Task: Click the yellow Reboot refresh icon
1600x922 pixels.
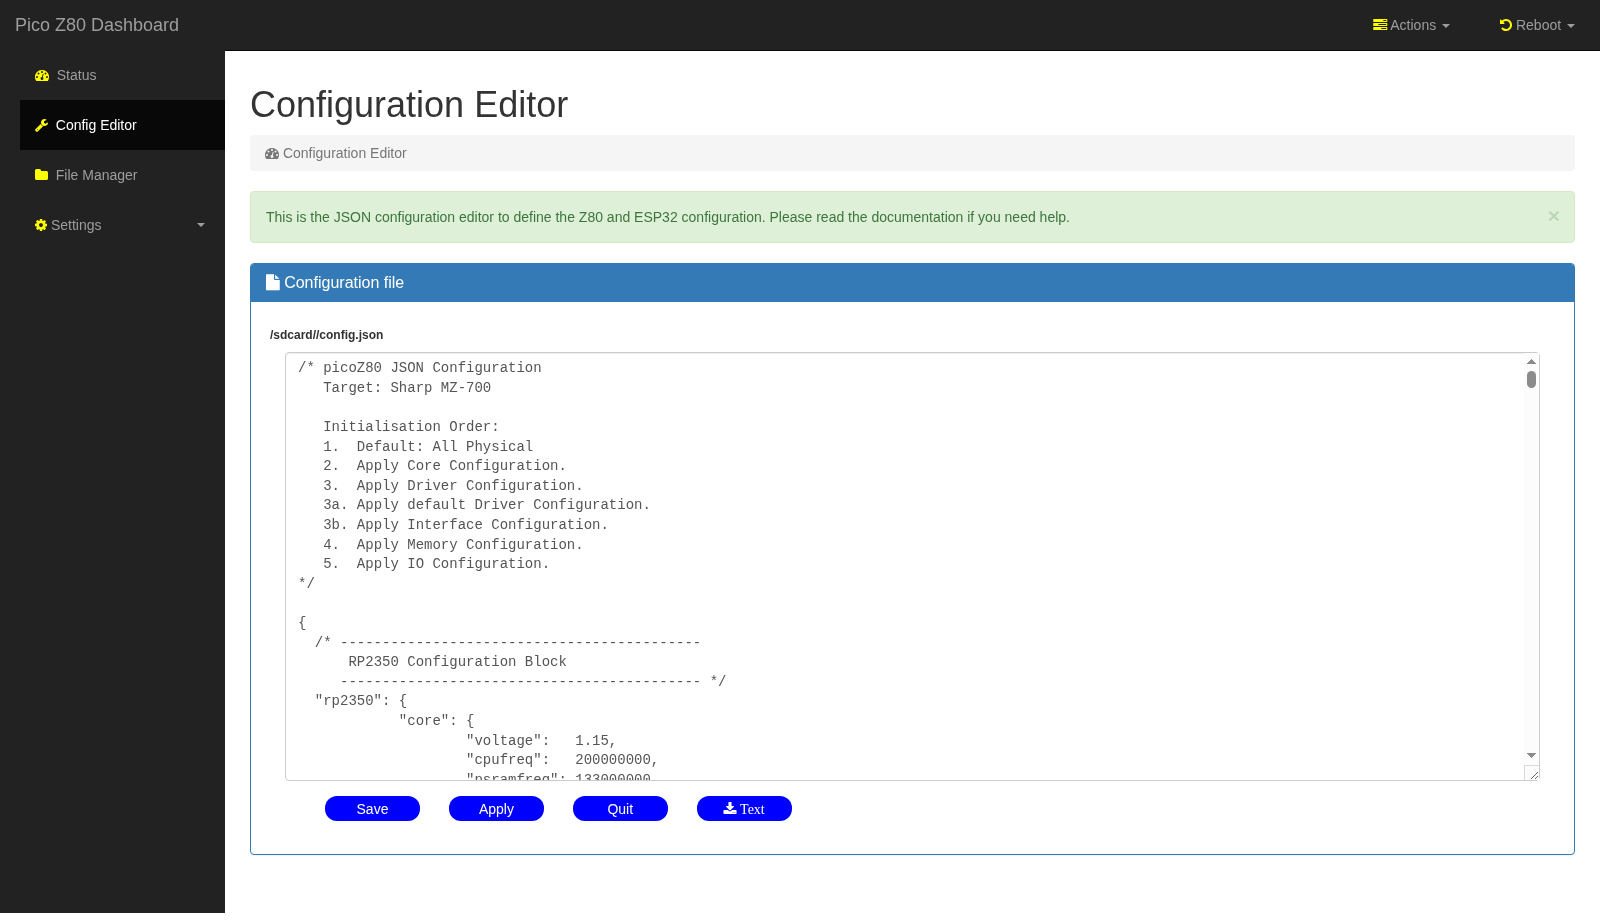Action: point(1505,25)
